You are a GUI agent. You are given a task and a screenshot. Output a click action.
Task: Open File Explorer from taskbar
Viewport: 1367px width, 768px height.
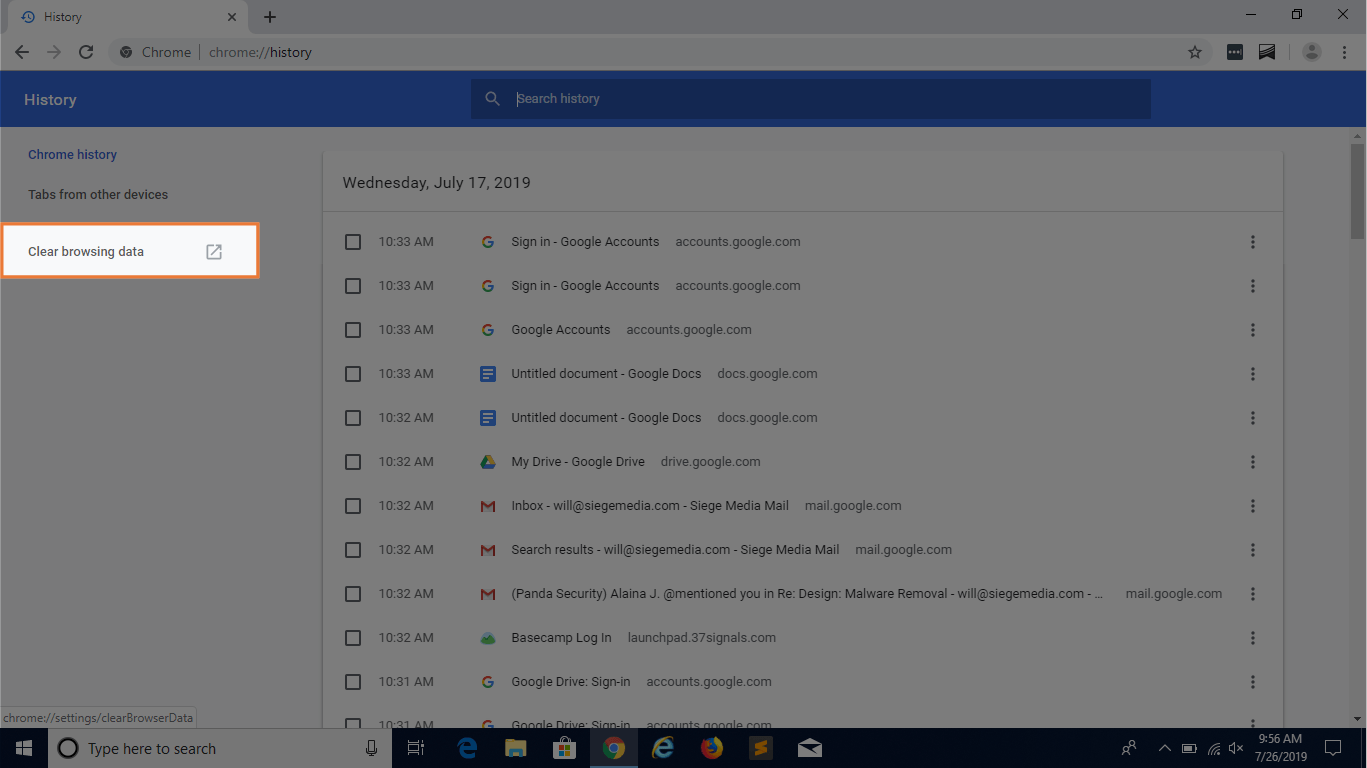pyautogui.click(x=516, y=748)
